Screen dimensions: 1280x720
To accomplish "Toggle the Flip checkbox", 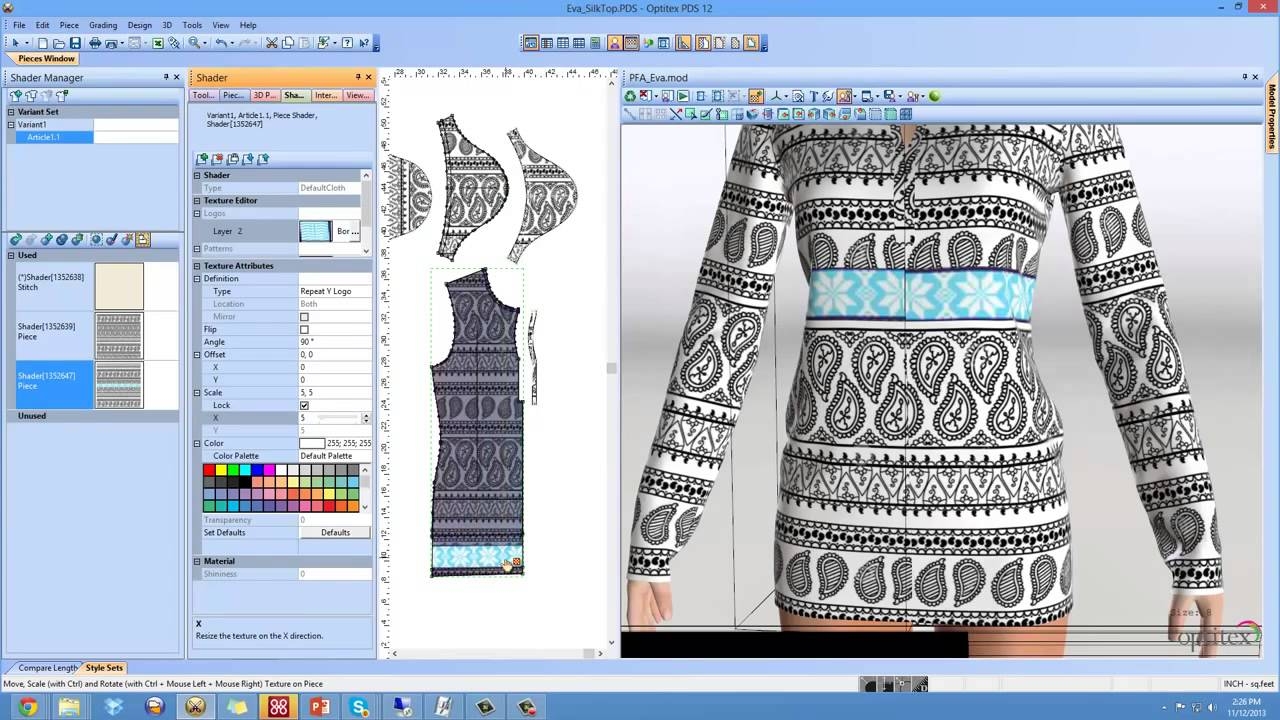I will point(304,329).
